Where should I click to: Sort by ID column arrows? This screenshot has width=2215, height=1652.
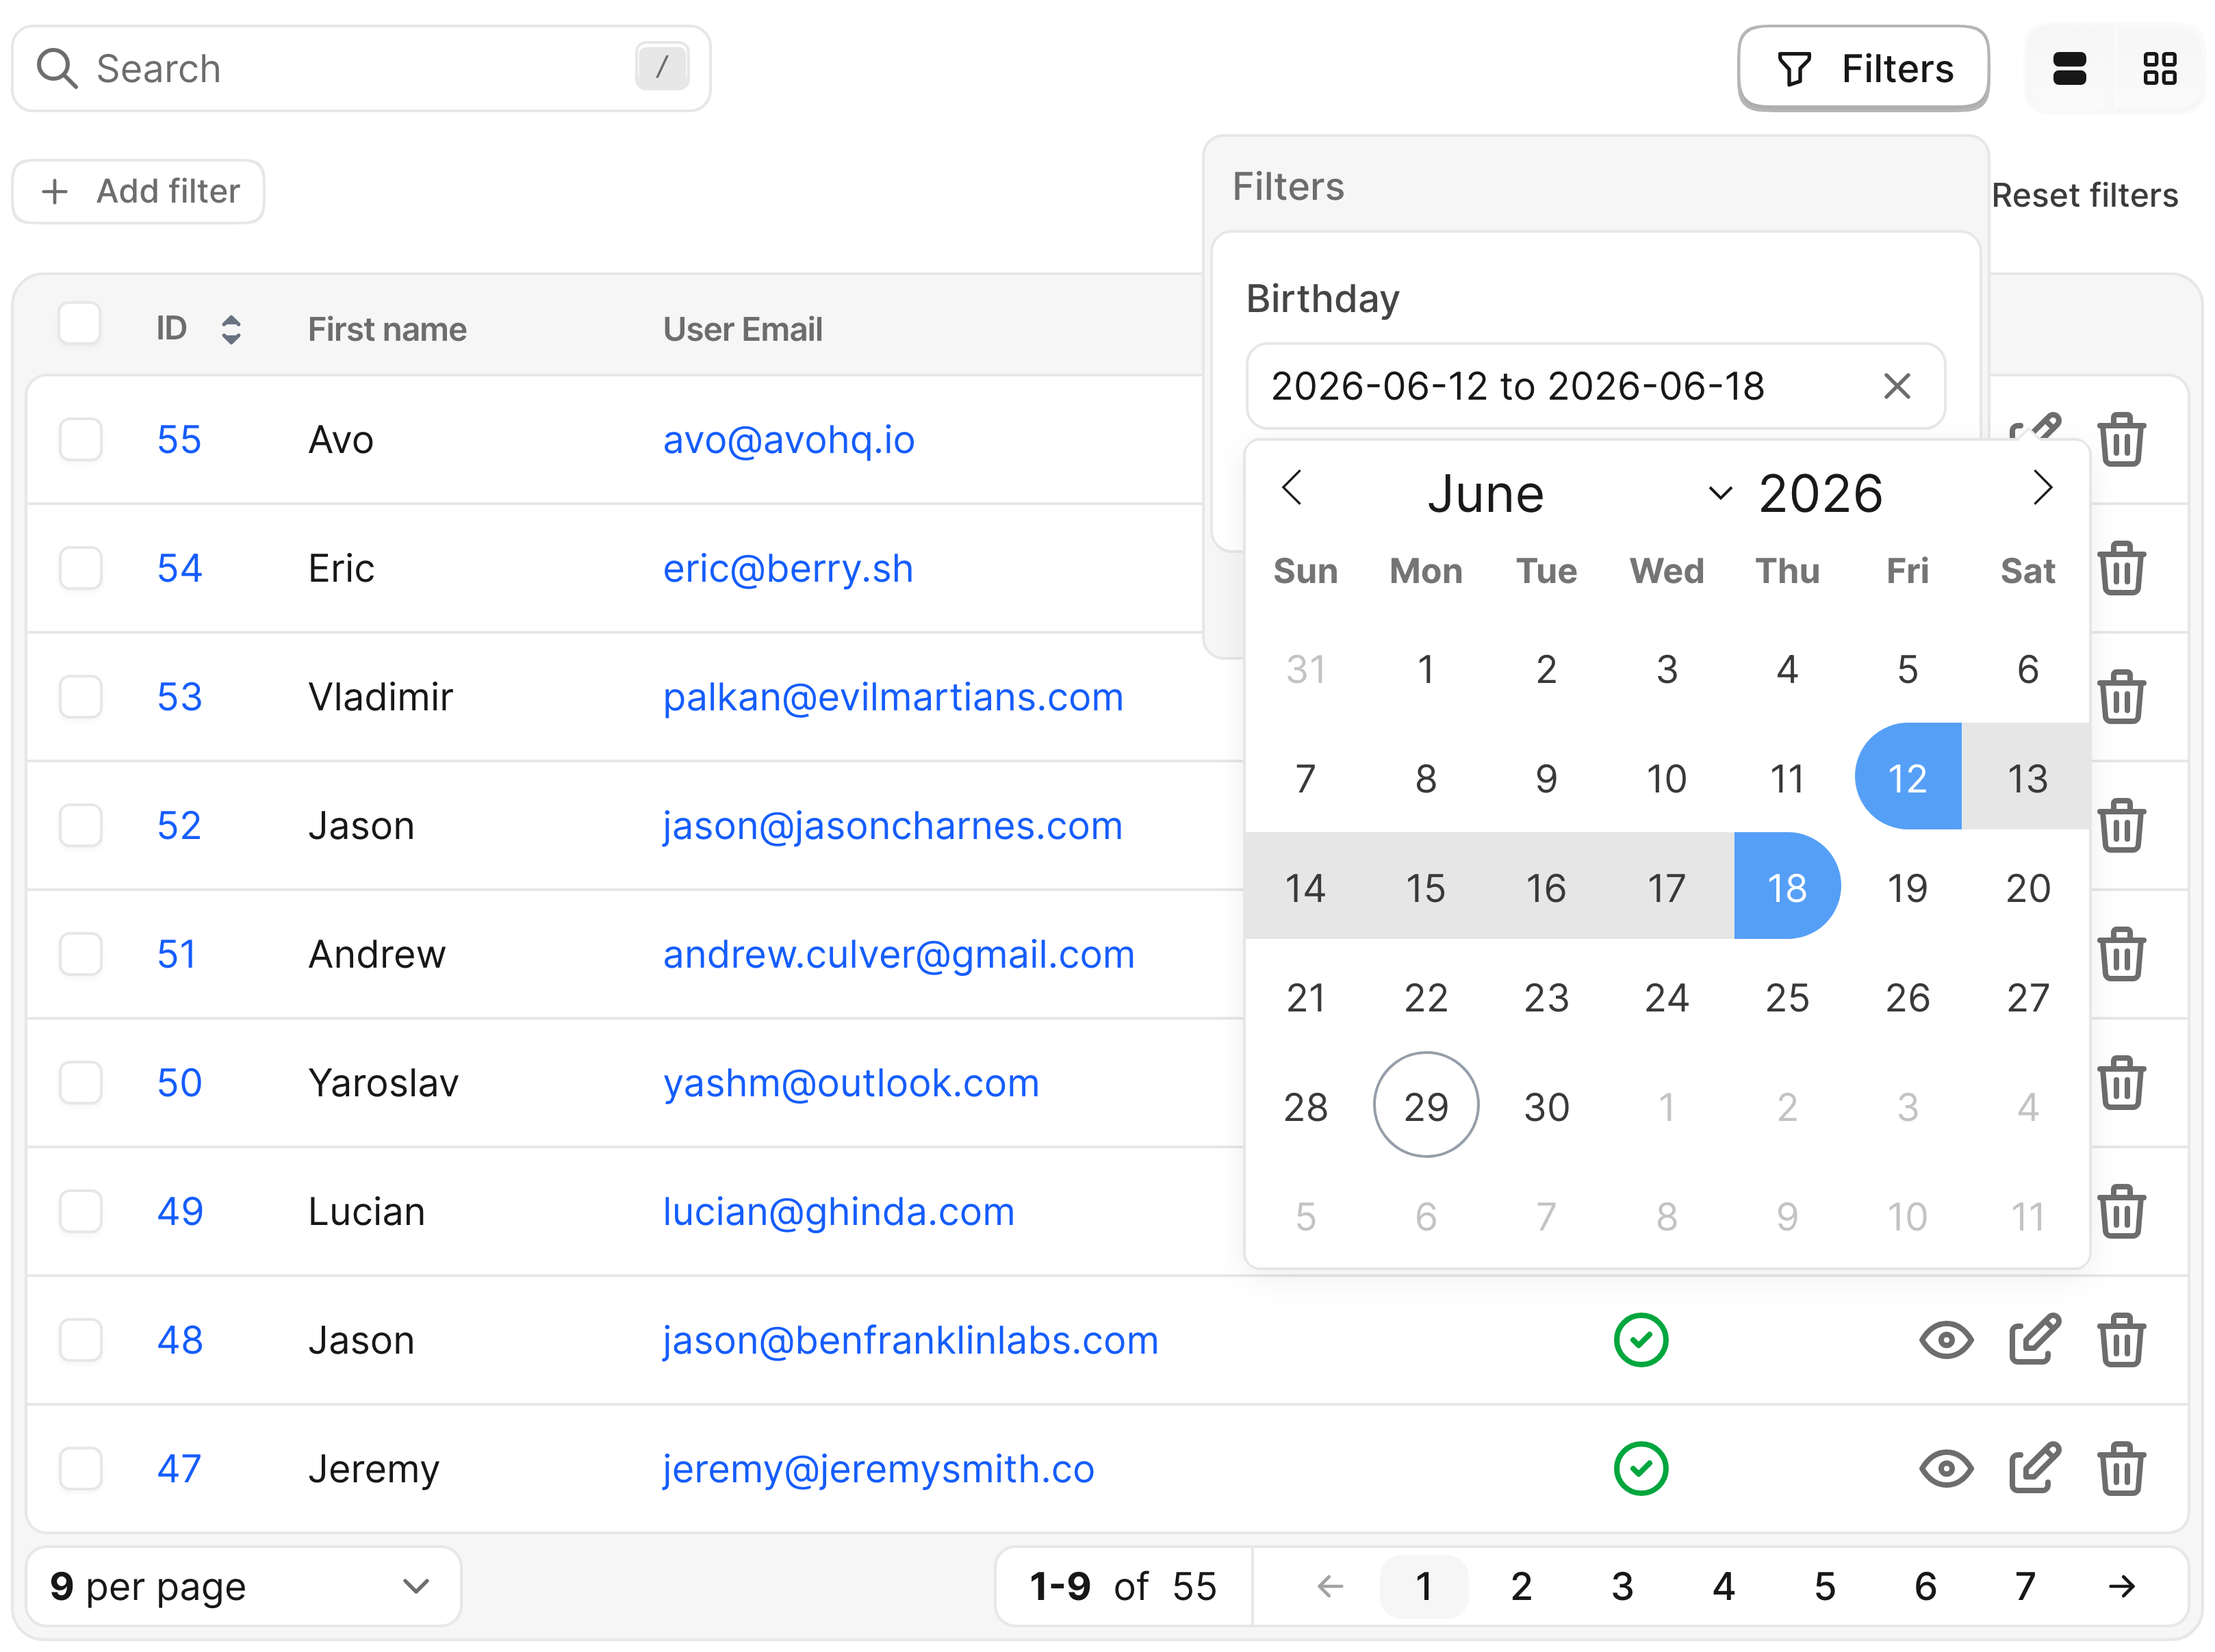coord(231,329)
